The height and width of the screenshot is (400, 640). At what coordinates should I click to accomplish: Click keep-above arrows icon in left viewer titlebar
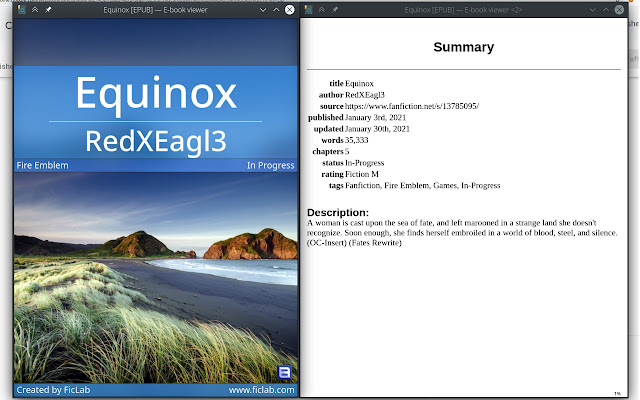35,9
